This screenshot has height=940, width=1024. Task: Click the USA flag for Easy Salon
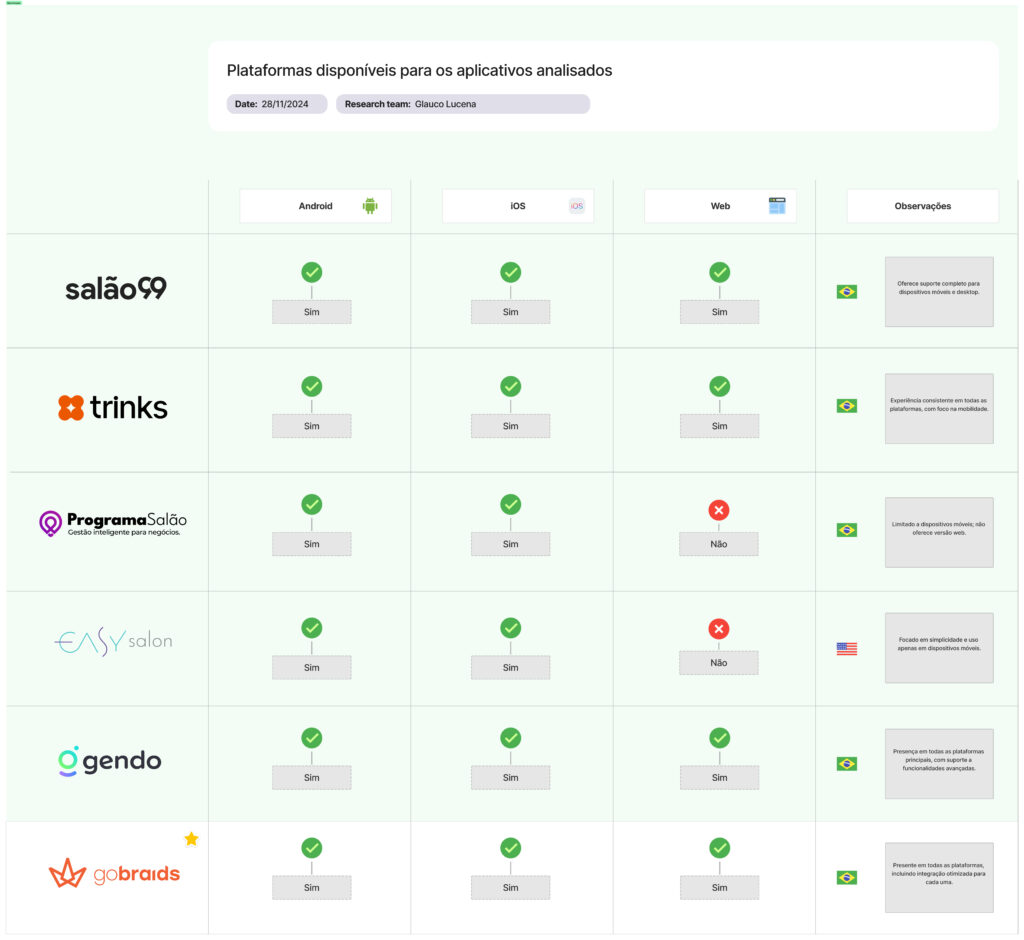click(x=847, y=649)
